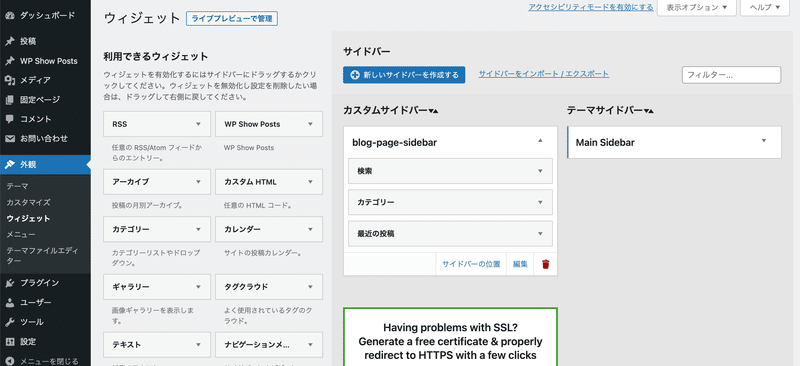Image resolution: width=800 pixels, height=366 pixels.
Task: Click the WP Show Posts pin icon
Action: pyautogui.click(x=10, y=61)
